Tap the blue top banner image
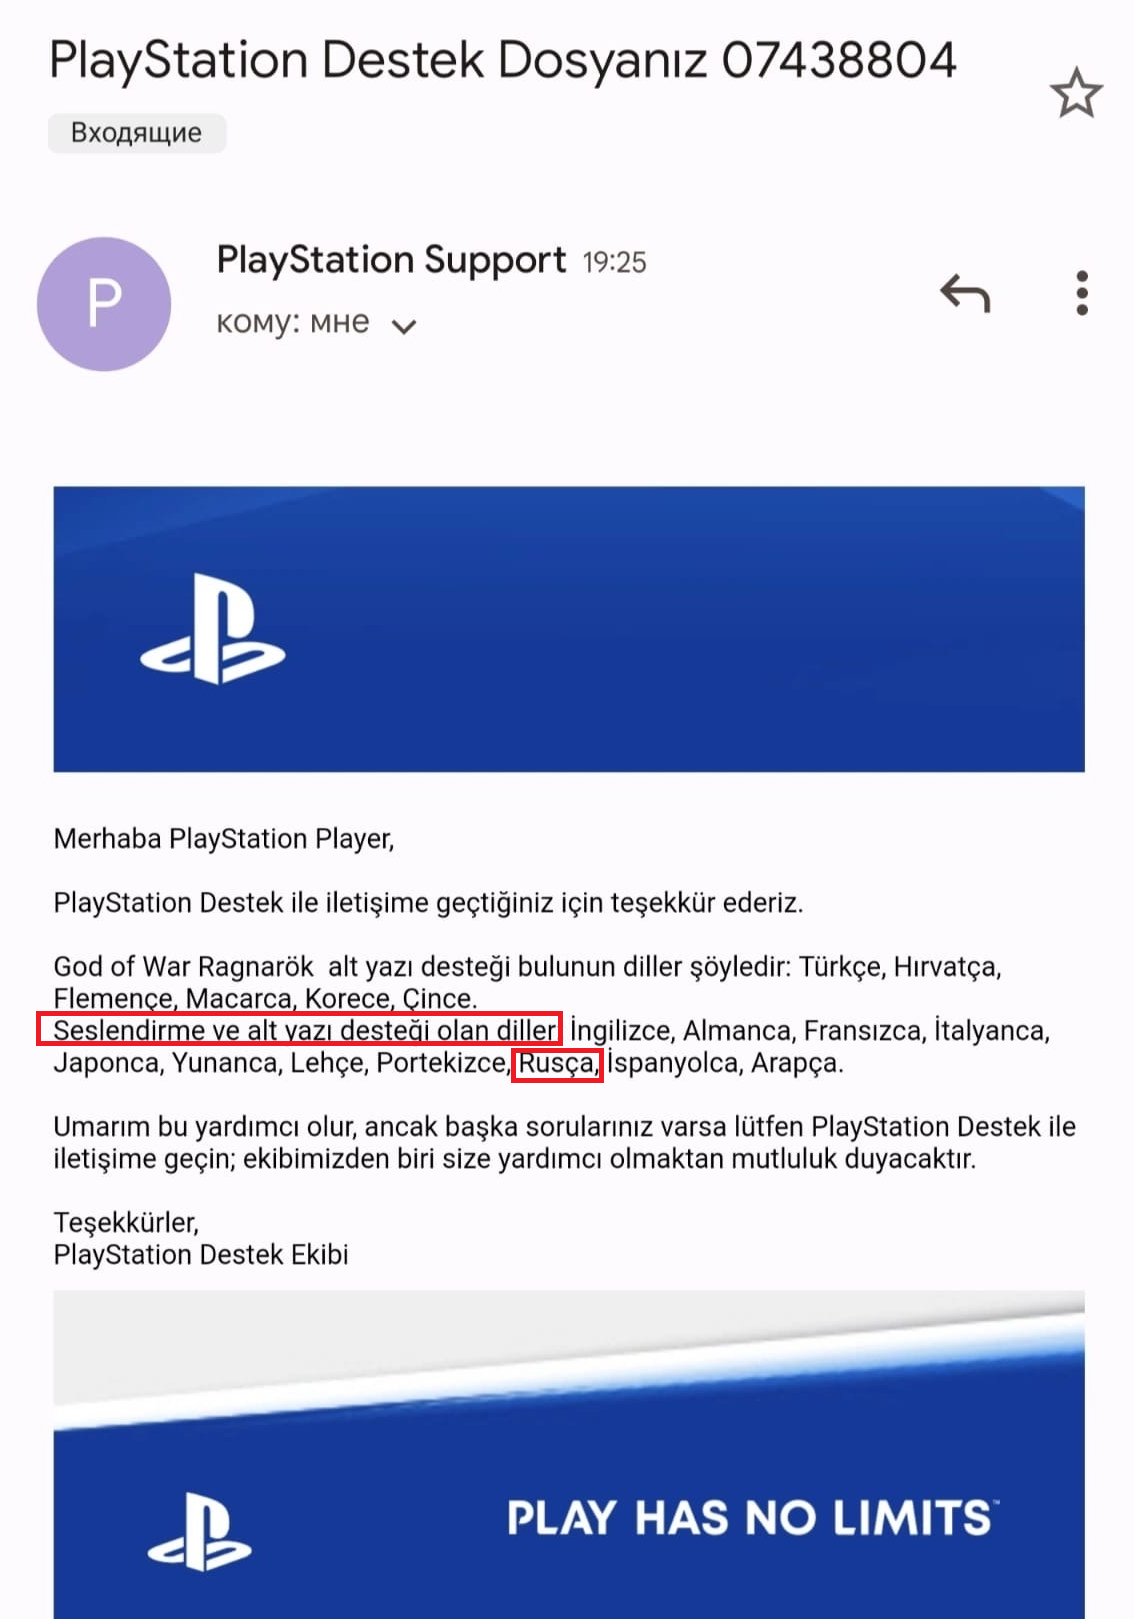The width and height of the screenshot is (1134, 1619). point(569,629)
